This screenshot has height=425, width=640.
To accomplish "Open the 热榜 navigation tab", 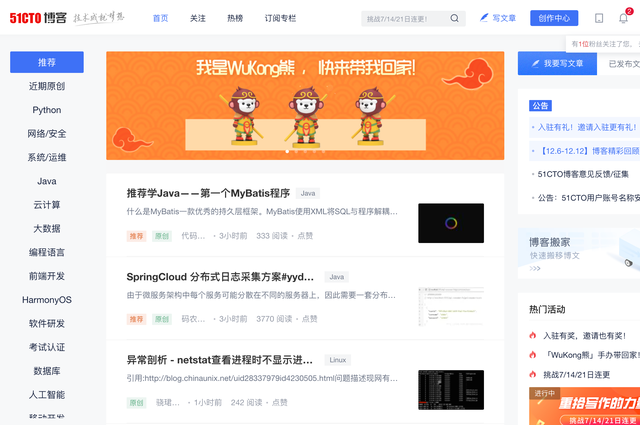I will 235,18.
